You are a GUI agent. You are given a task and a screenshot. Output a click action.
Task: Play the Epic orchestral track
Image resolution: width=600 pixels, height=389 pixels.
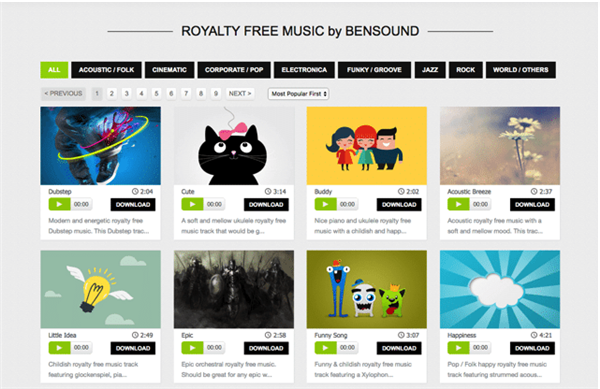point(192,348)
